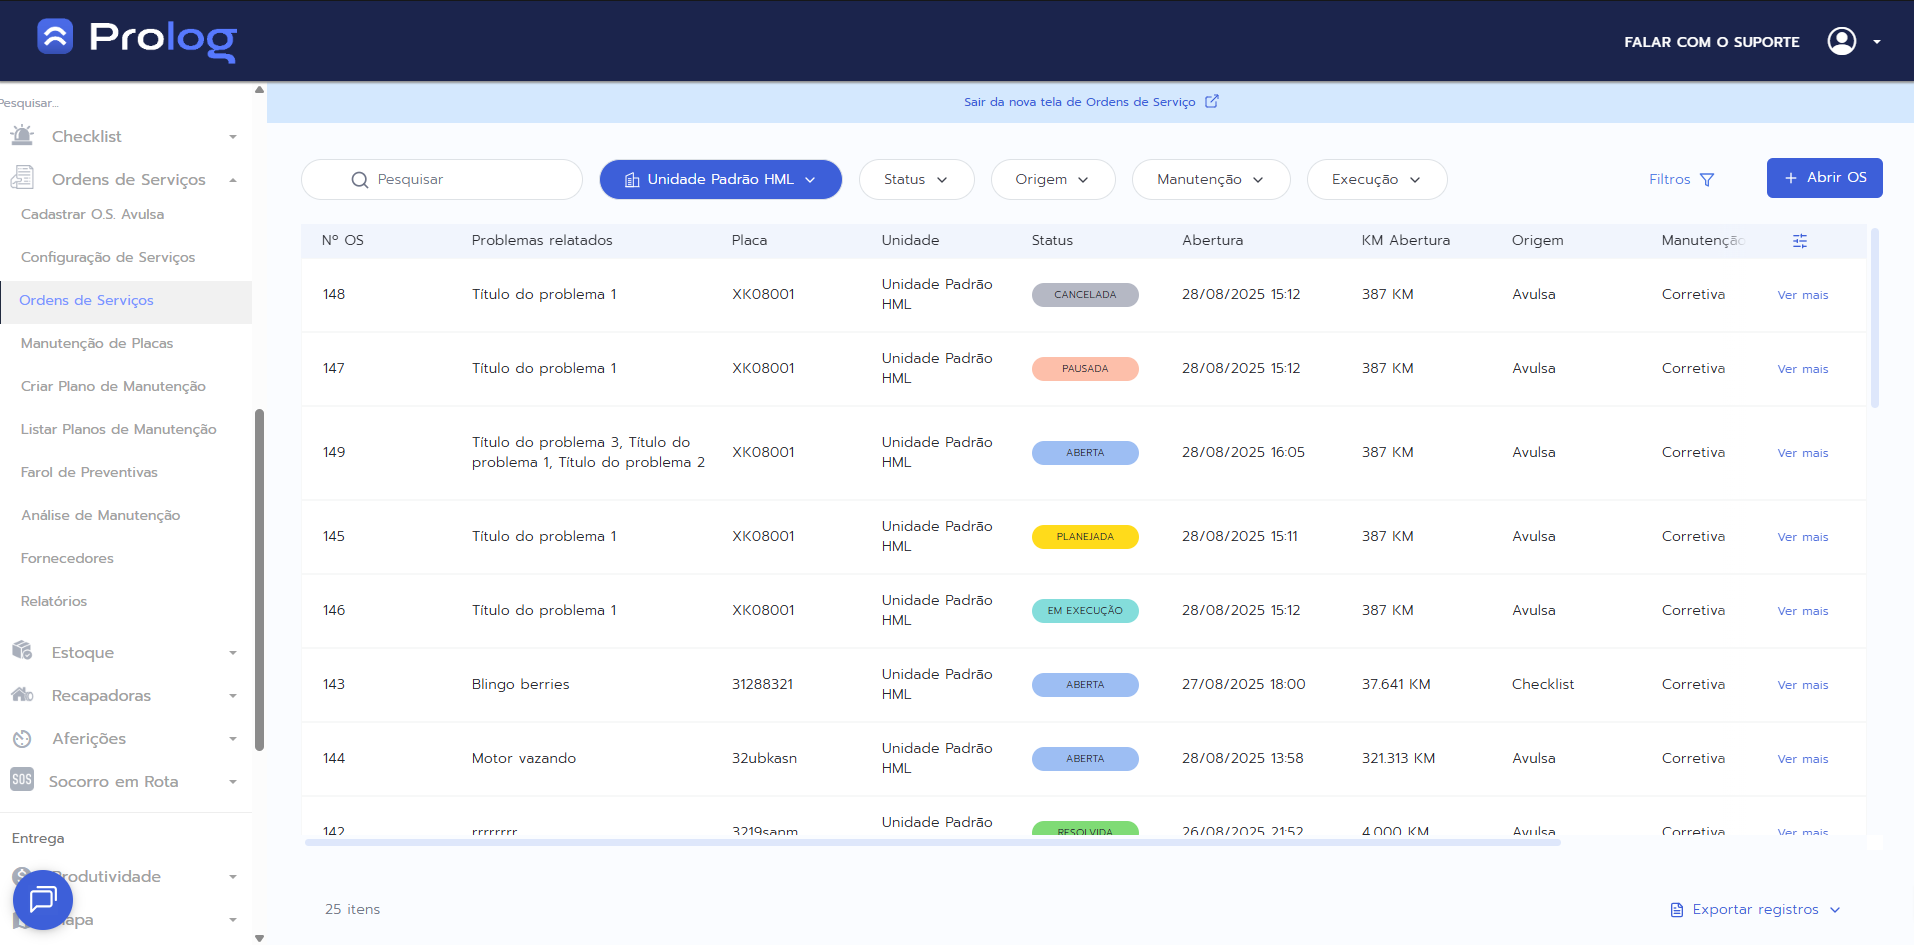The width and height of the screenshot is (1914, 945).
Task: Click Ver mais for OS 149
Action: point(1802,453)
